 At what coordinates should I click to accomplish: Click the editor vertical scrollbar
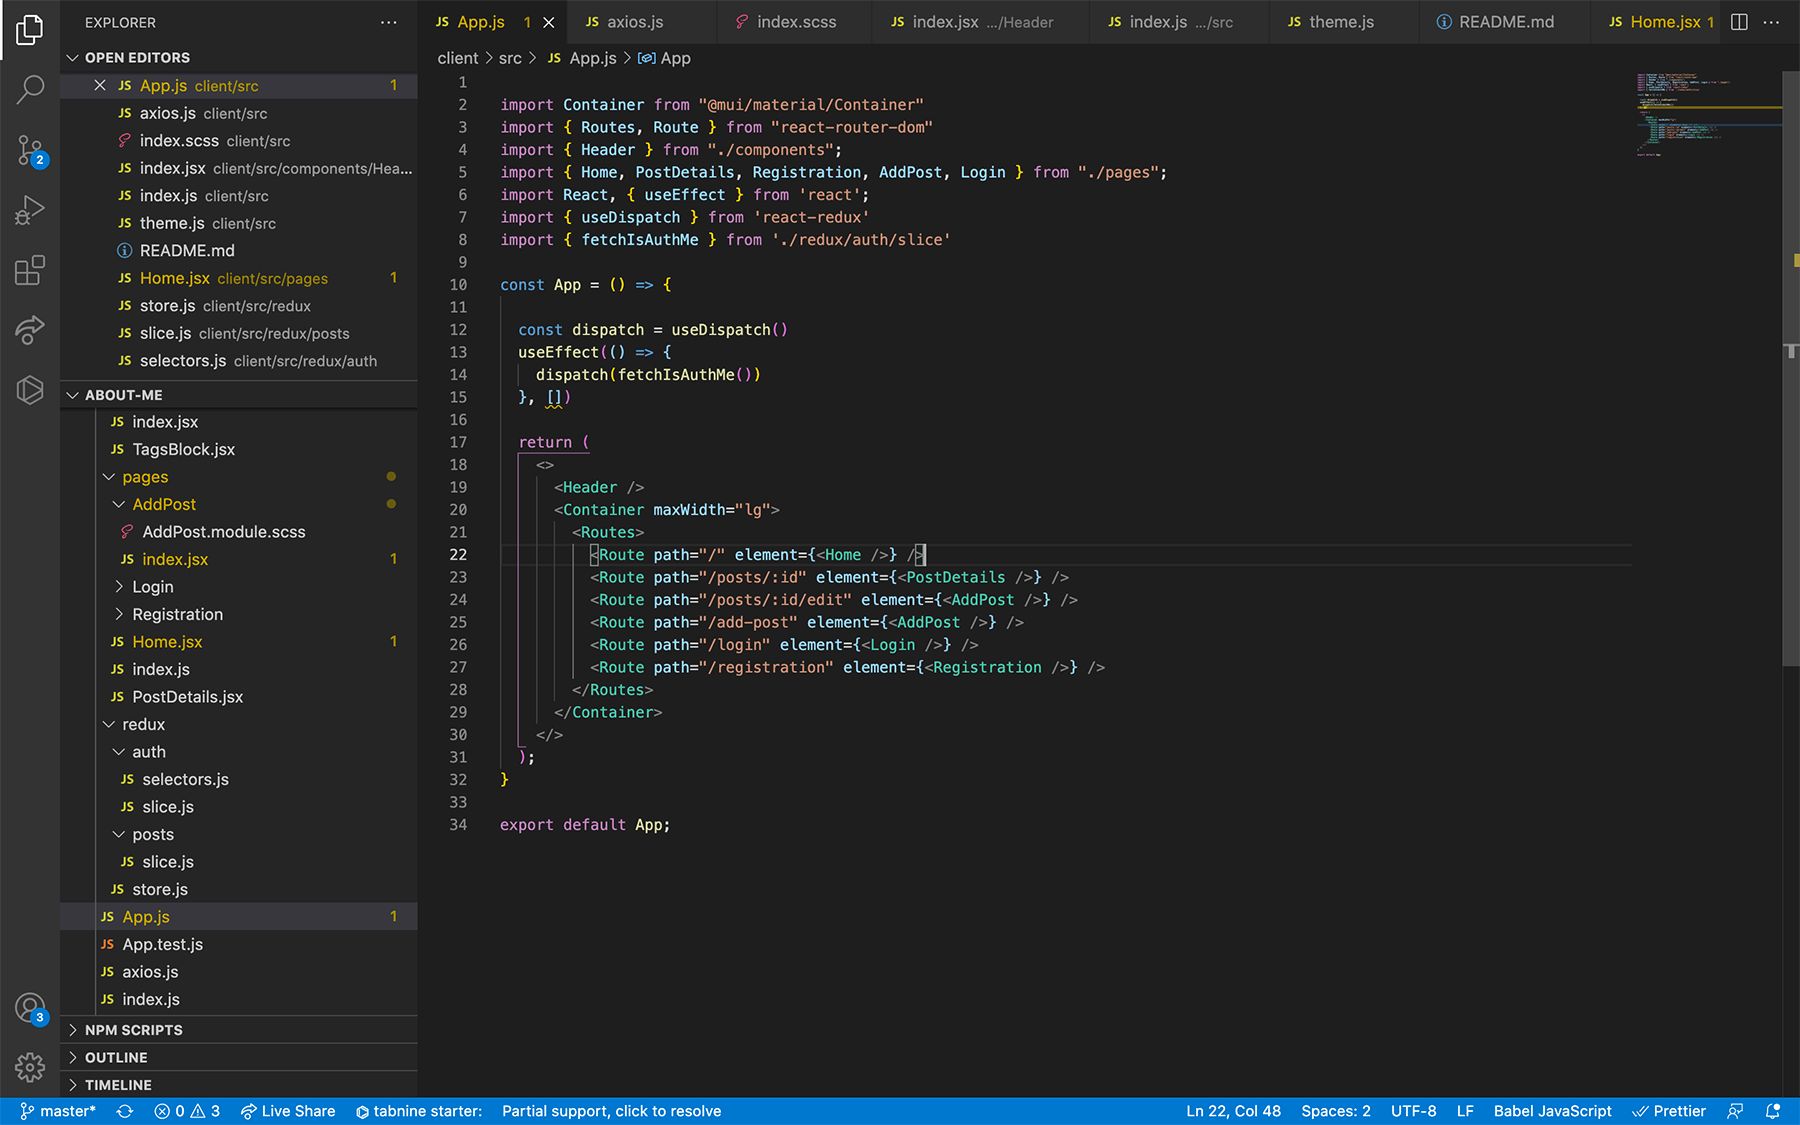click(1791, 366)
